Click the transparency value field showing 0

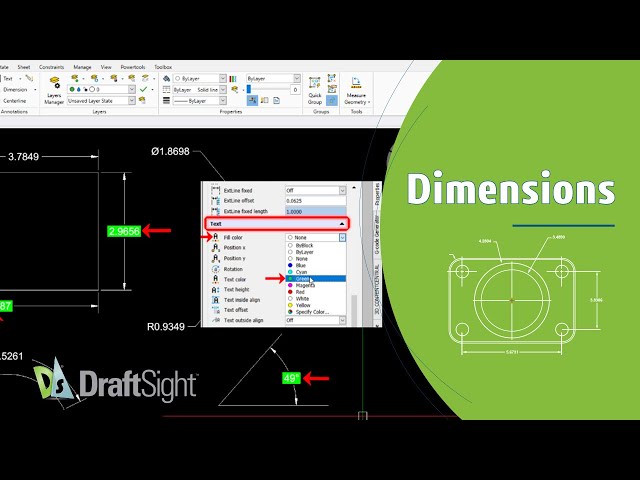pos(296,89)
